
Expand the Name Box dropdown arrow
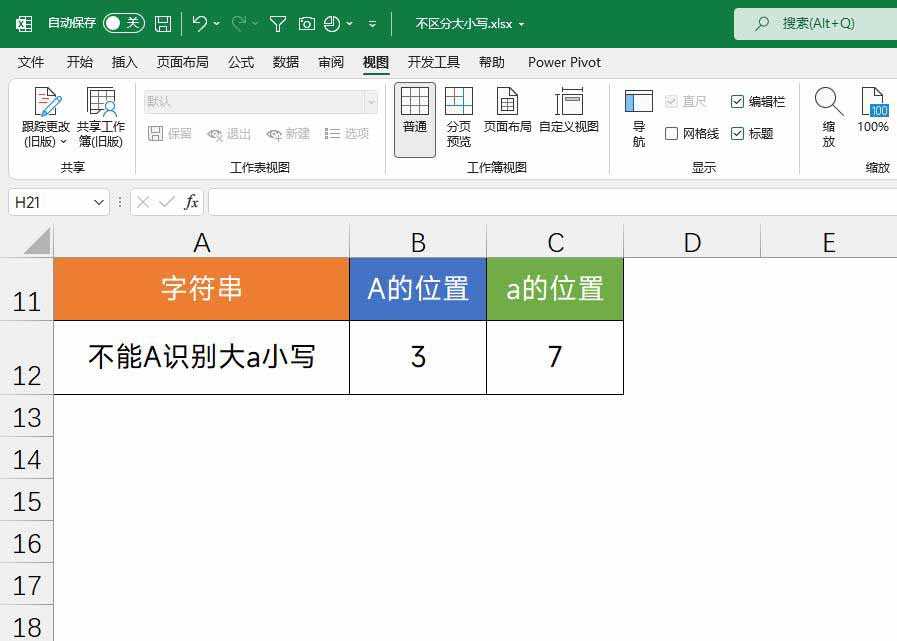pyautogui.click(x=98, y=202)
